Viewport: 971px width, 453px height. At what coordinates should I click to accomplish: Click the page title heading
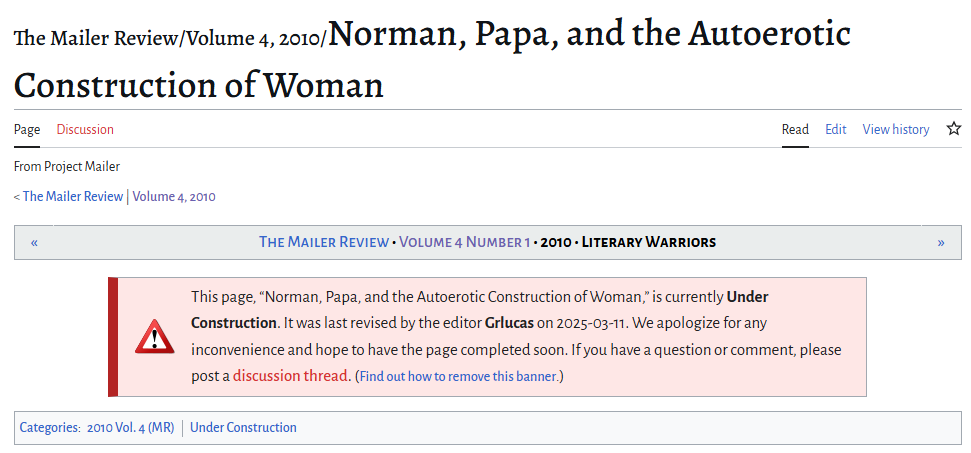432,59
